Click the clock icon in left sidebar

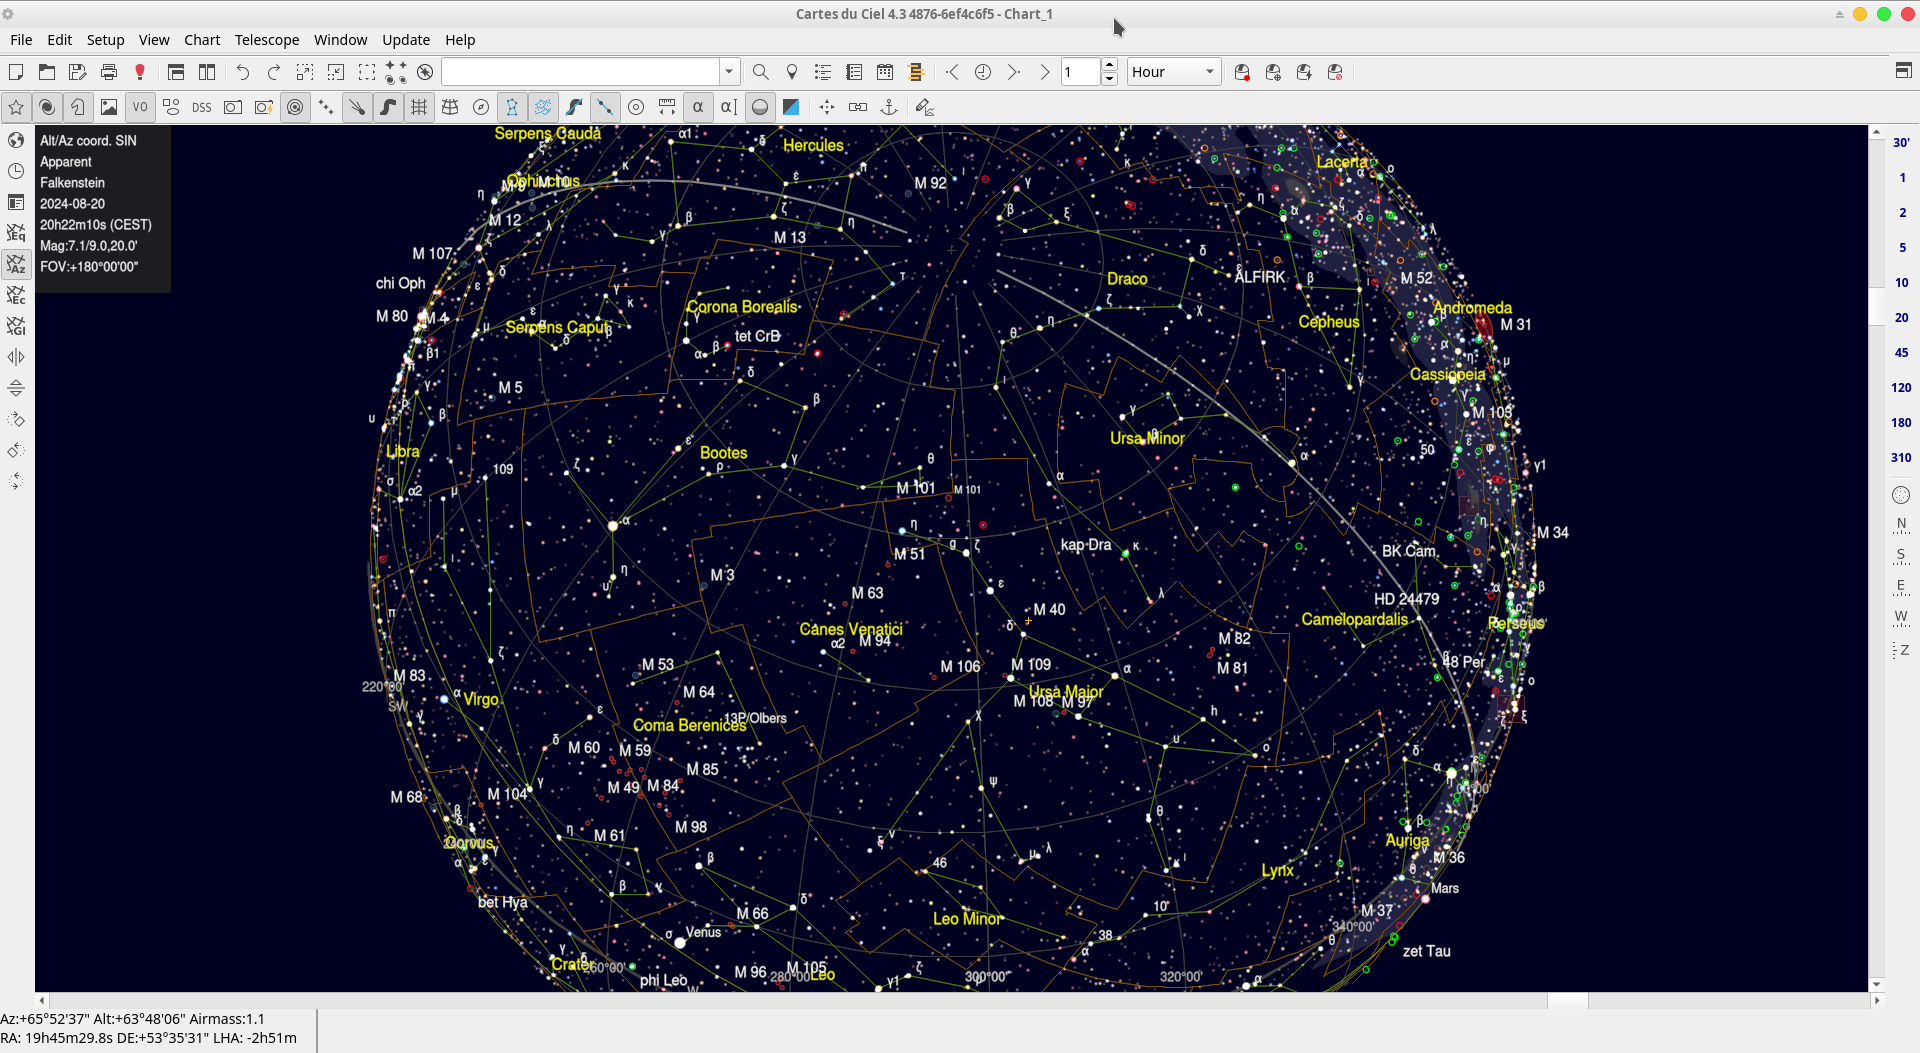(x=16, y=171)
